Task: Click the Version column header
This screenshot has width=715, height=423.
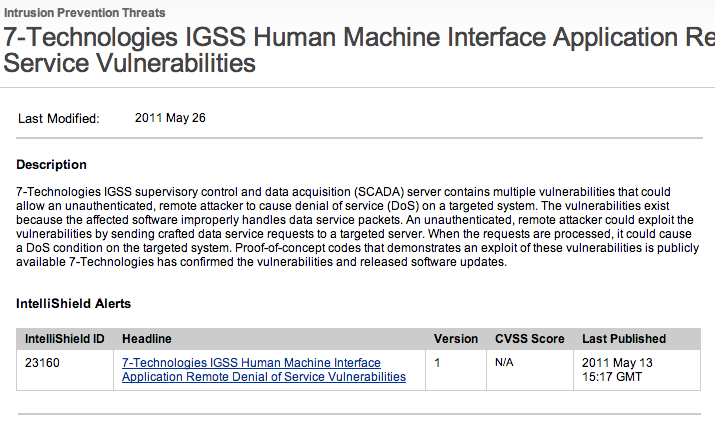Action: [x=455, y=339]
